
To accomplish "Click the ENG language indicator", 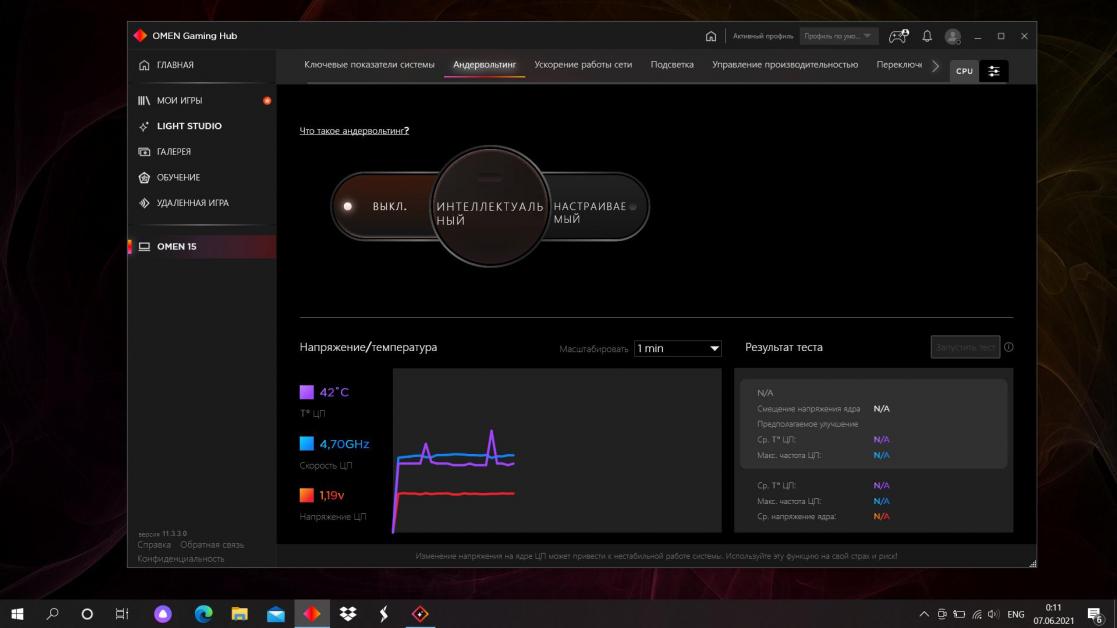I will (1016, 614).
